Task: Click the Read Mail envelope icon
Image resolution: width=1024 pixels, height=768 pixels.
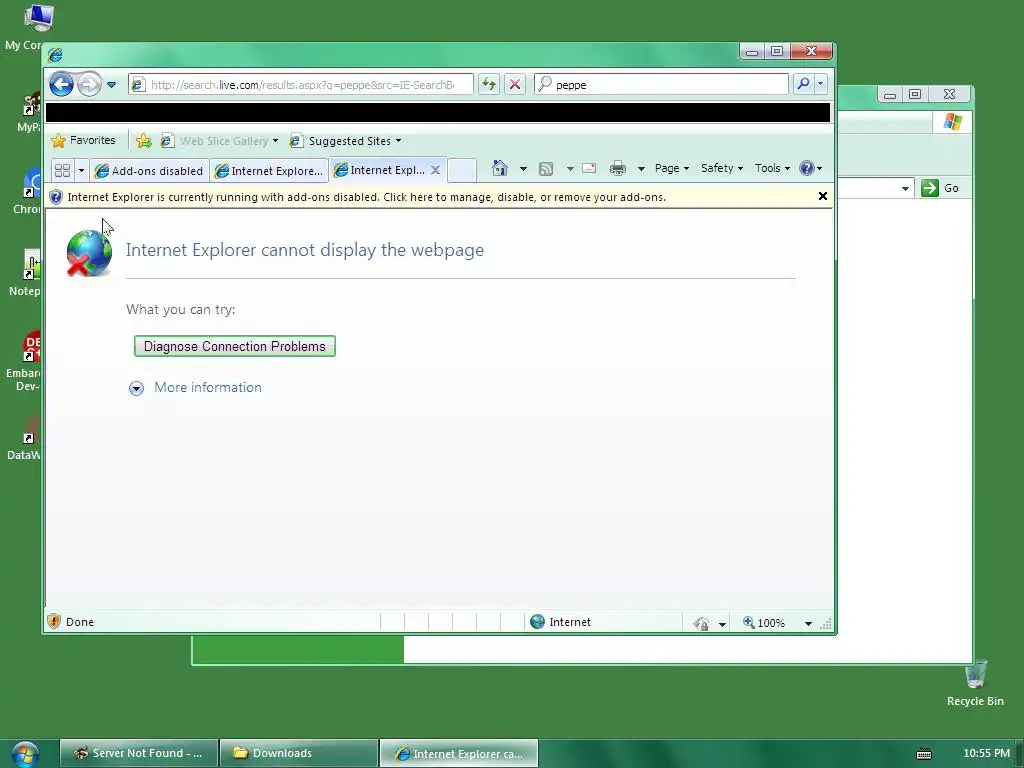Action: 589,168
